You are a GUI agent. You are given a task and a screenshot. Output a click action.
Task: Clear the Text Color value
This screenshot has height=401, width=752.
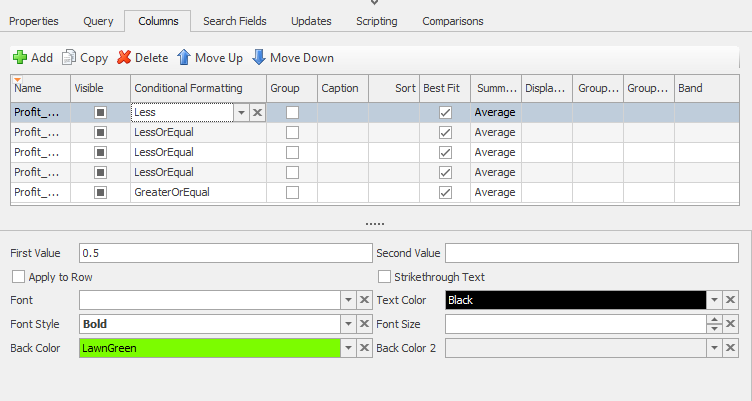(x=732, y=300)
